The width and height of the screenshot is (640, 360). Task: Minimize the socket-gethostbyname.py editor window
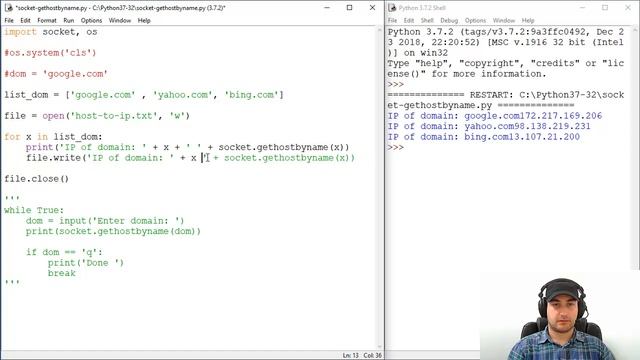tap(327, 8)
